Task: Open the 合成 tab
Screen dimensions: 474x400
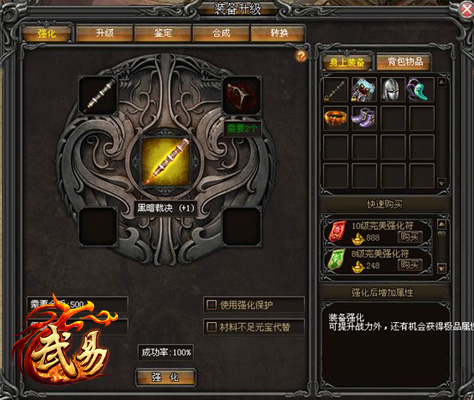Action: (x=221, y=33)
